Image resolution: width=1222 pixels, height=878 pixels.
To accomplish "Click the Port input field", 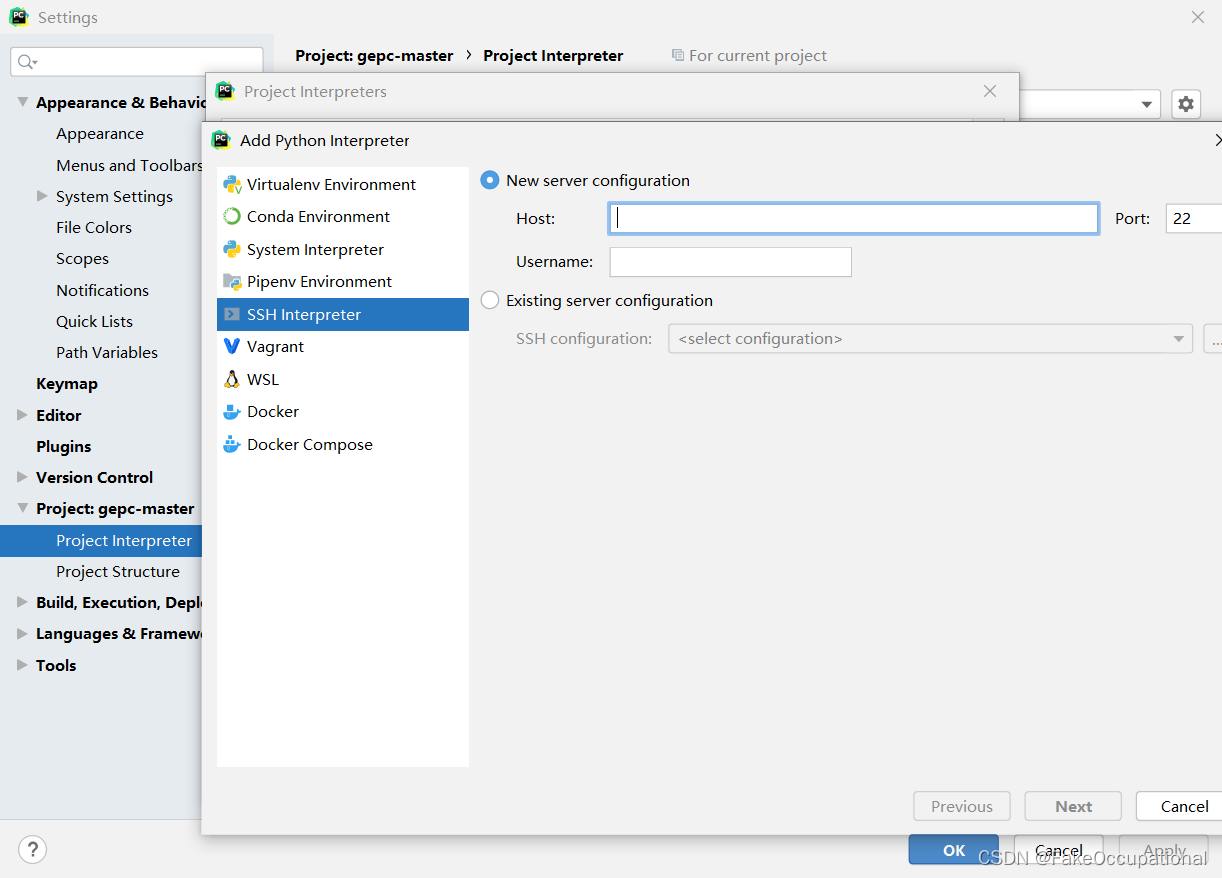I will (x=1194, y=218).
